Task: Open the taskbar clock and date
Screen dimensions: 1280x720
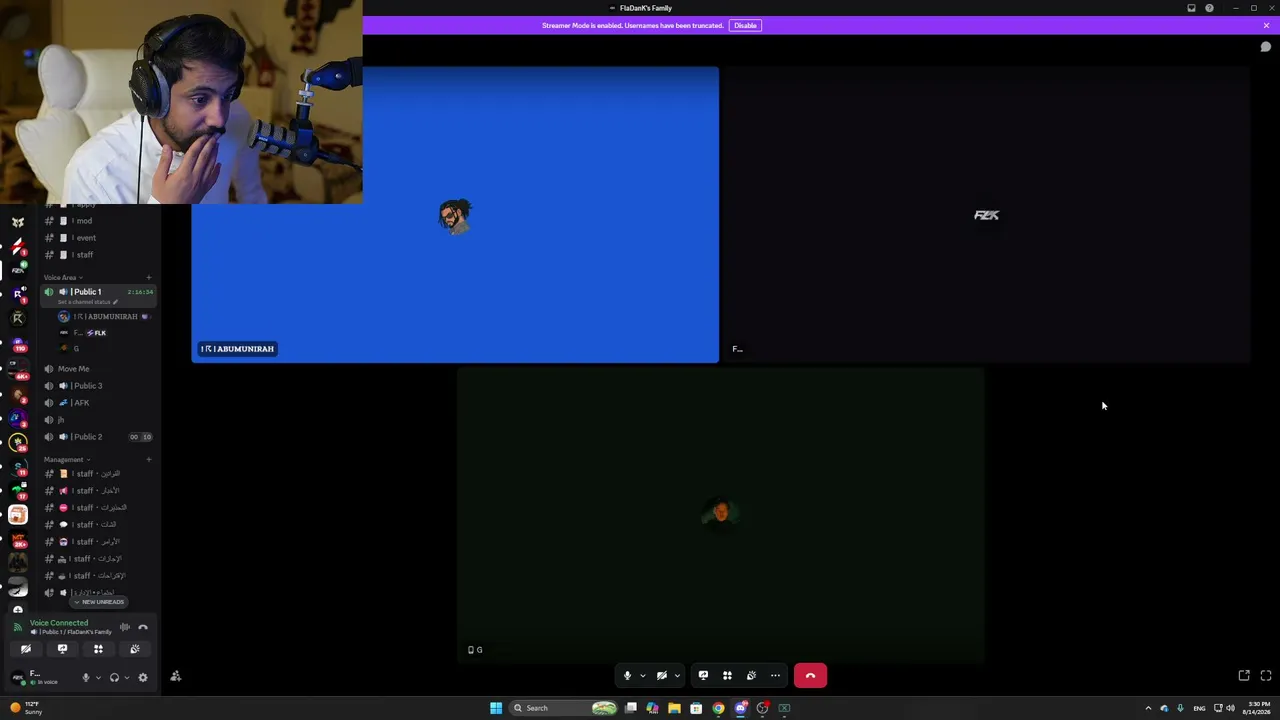Action: pos(1259,708)
